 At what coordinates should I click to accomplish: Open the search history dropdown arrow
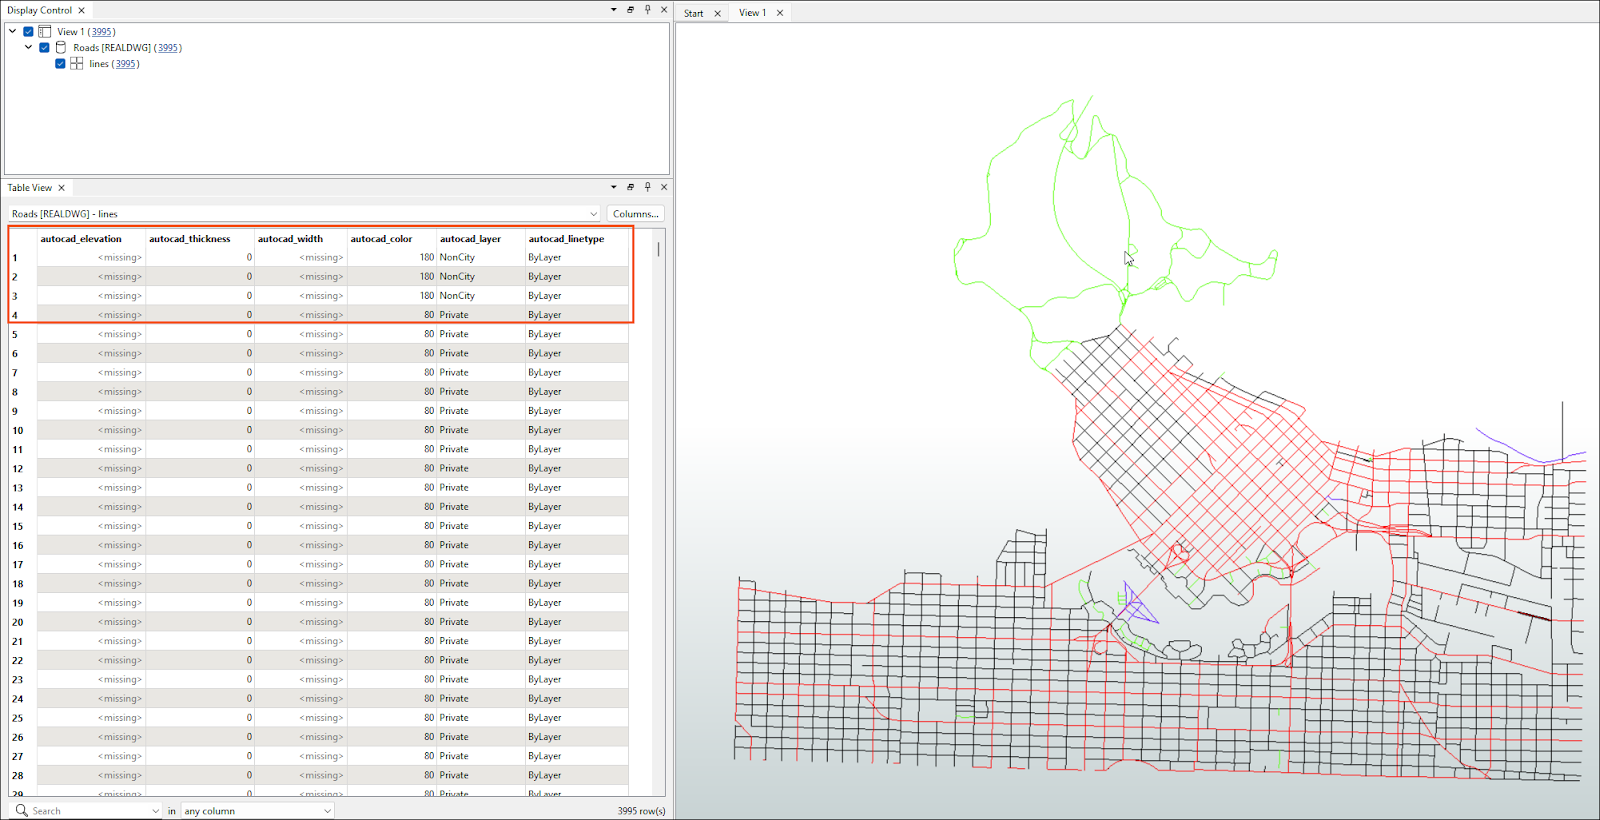tap(155, 811)
